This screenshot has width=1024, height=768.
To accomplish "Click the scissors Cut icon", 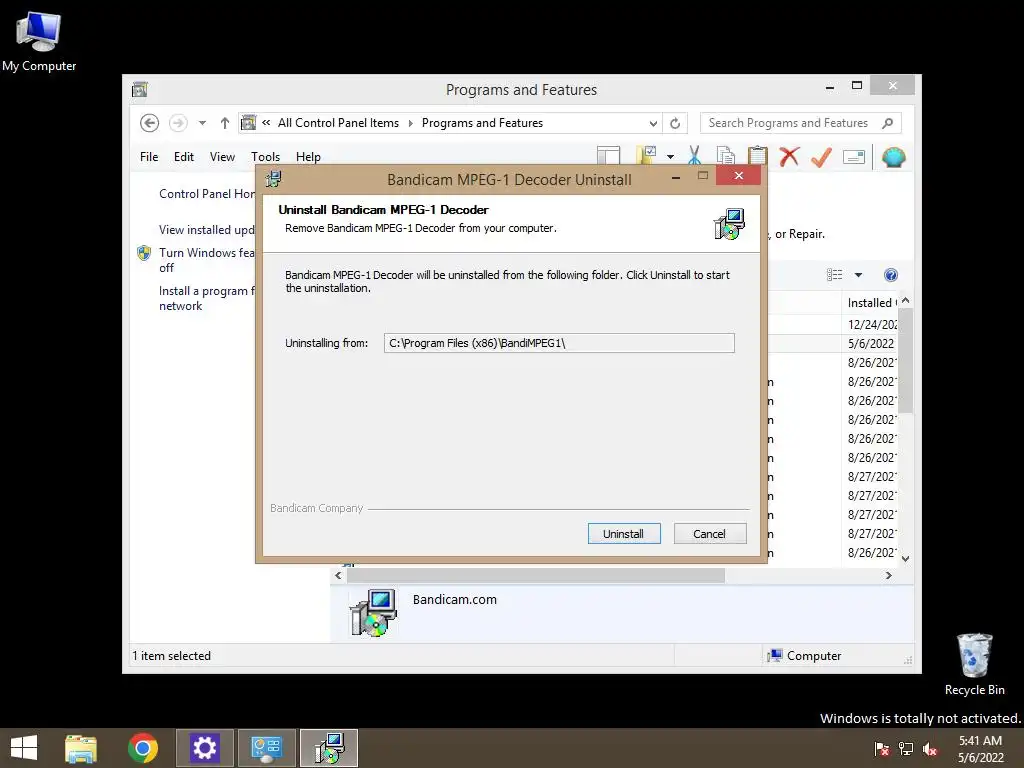I will point(694,155).
